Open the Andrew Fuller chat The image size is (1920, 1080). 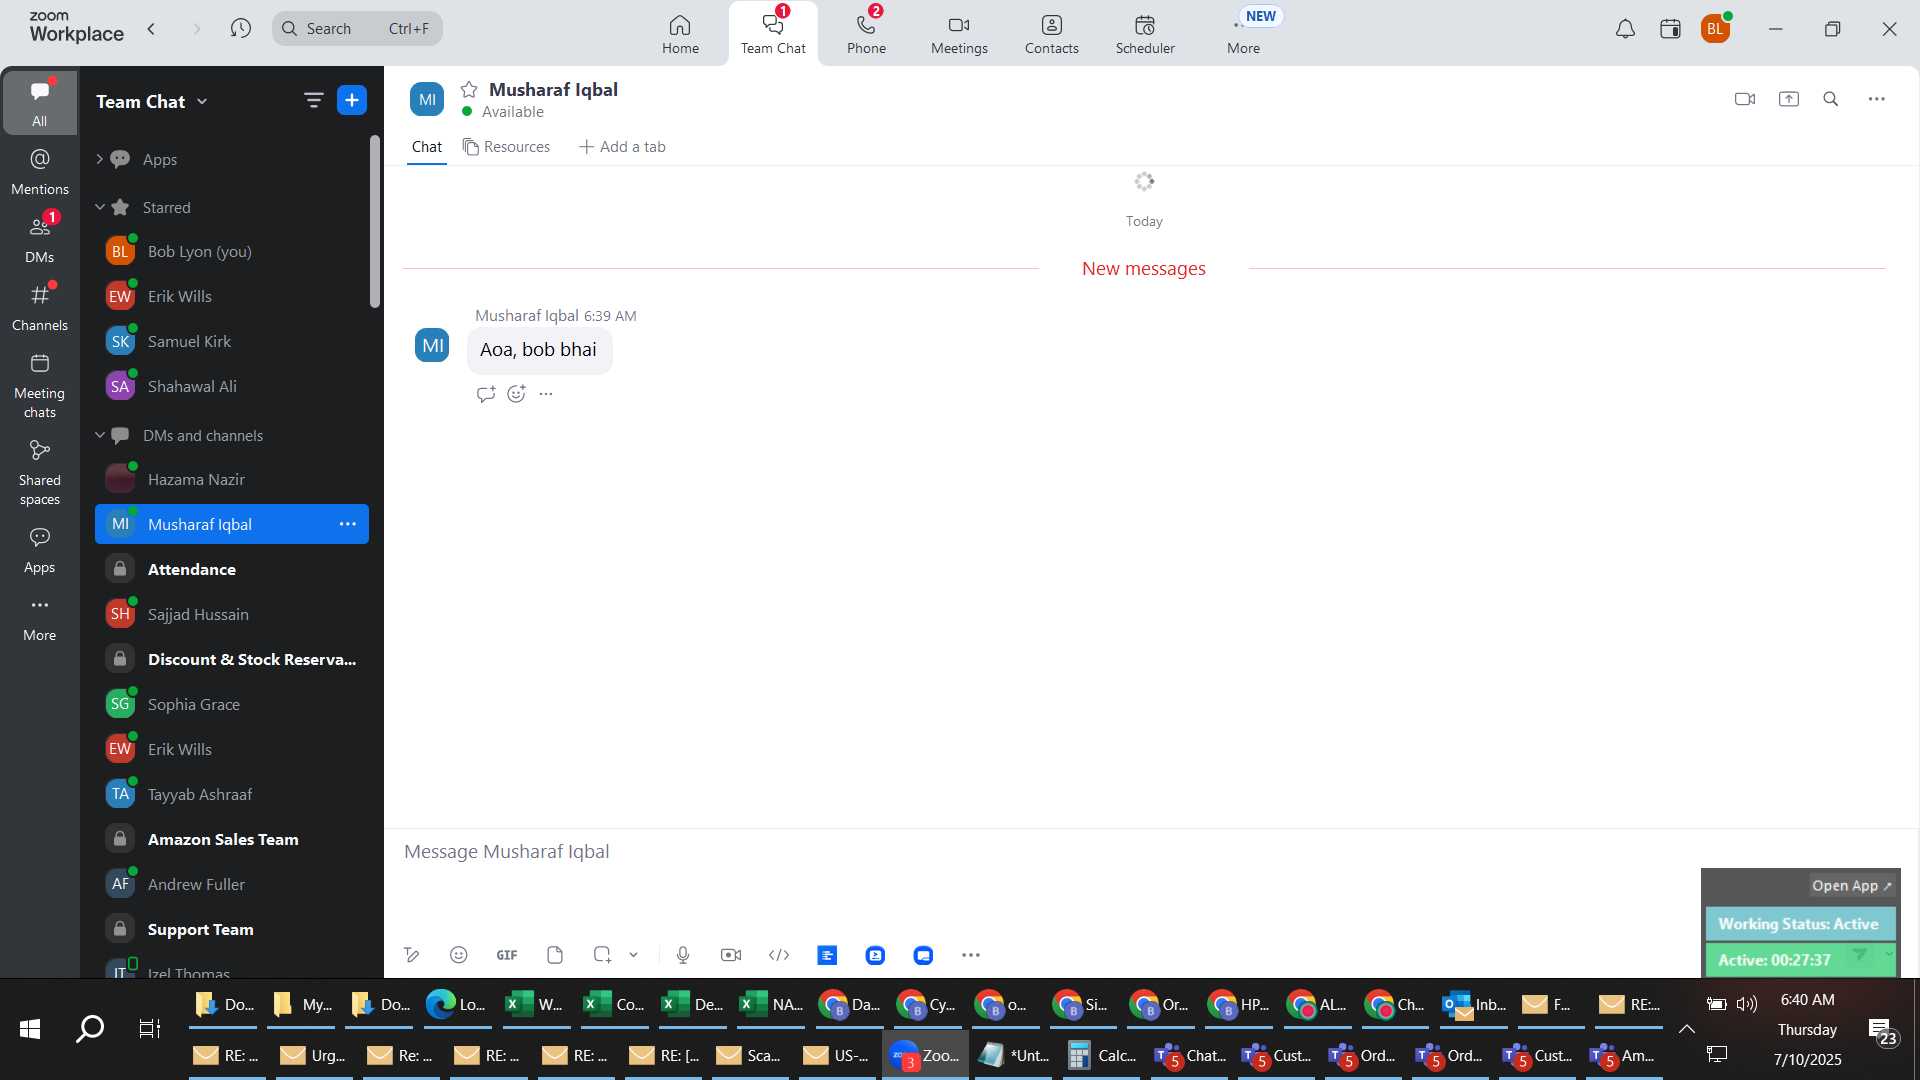[x=231, y=885]
